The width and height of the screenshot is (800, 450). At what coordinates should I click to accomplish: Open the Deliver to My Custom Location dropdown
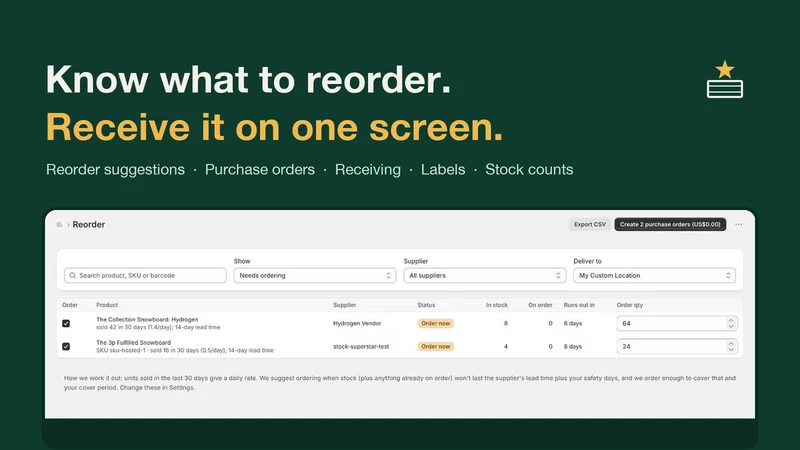tap(654, 276)
